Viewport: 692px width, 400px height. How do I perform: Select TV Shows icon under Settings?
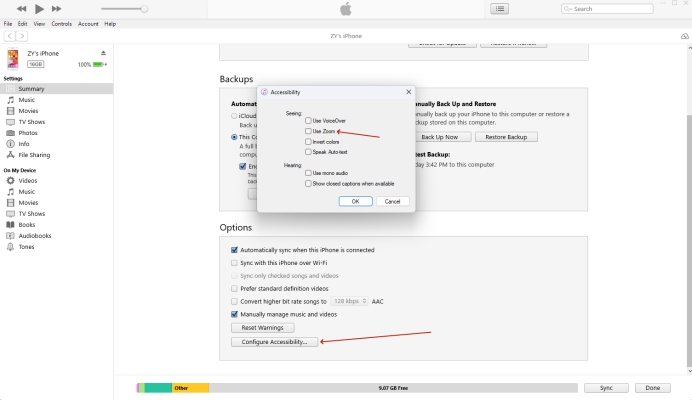pos(11,122)
